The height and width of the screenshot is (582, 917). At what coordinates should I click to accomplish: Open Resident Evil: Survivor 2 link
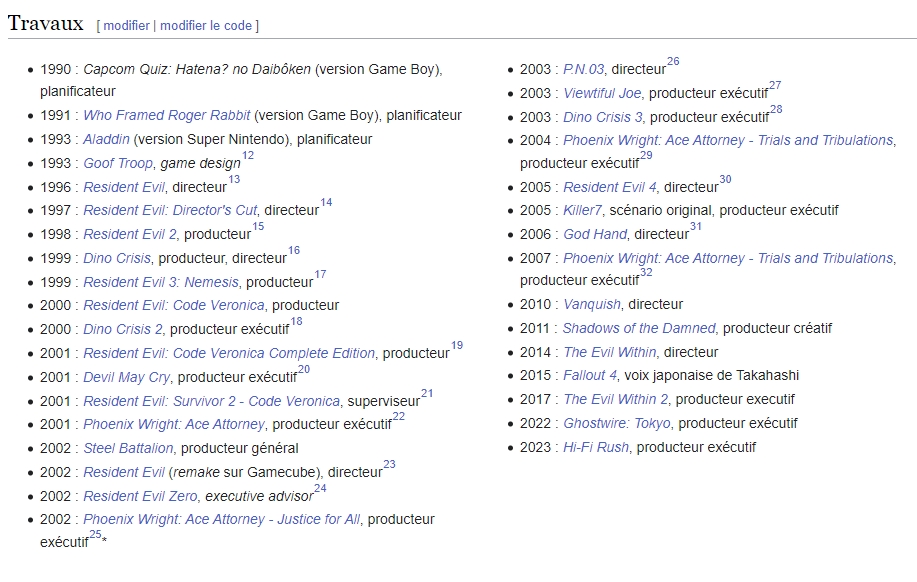211,401
